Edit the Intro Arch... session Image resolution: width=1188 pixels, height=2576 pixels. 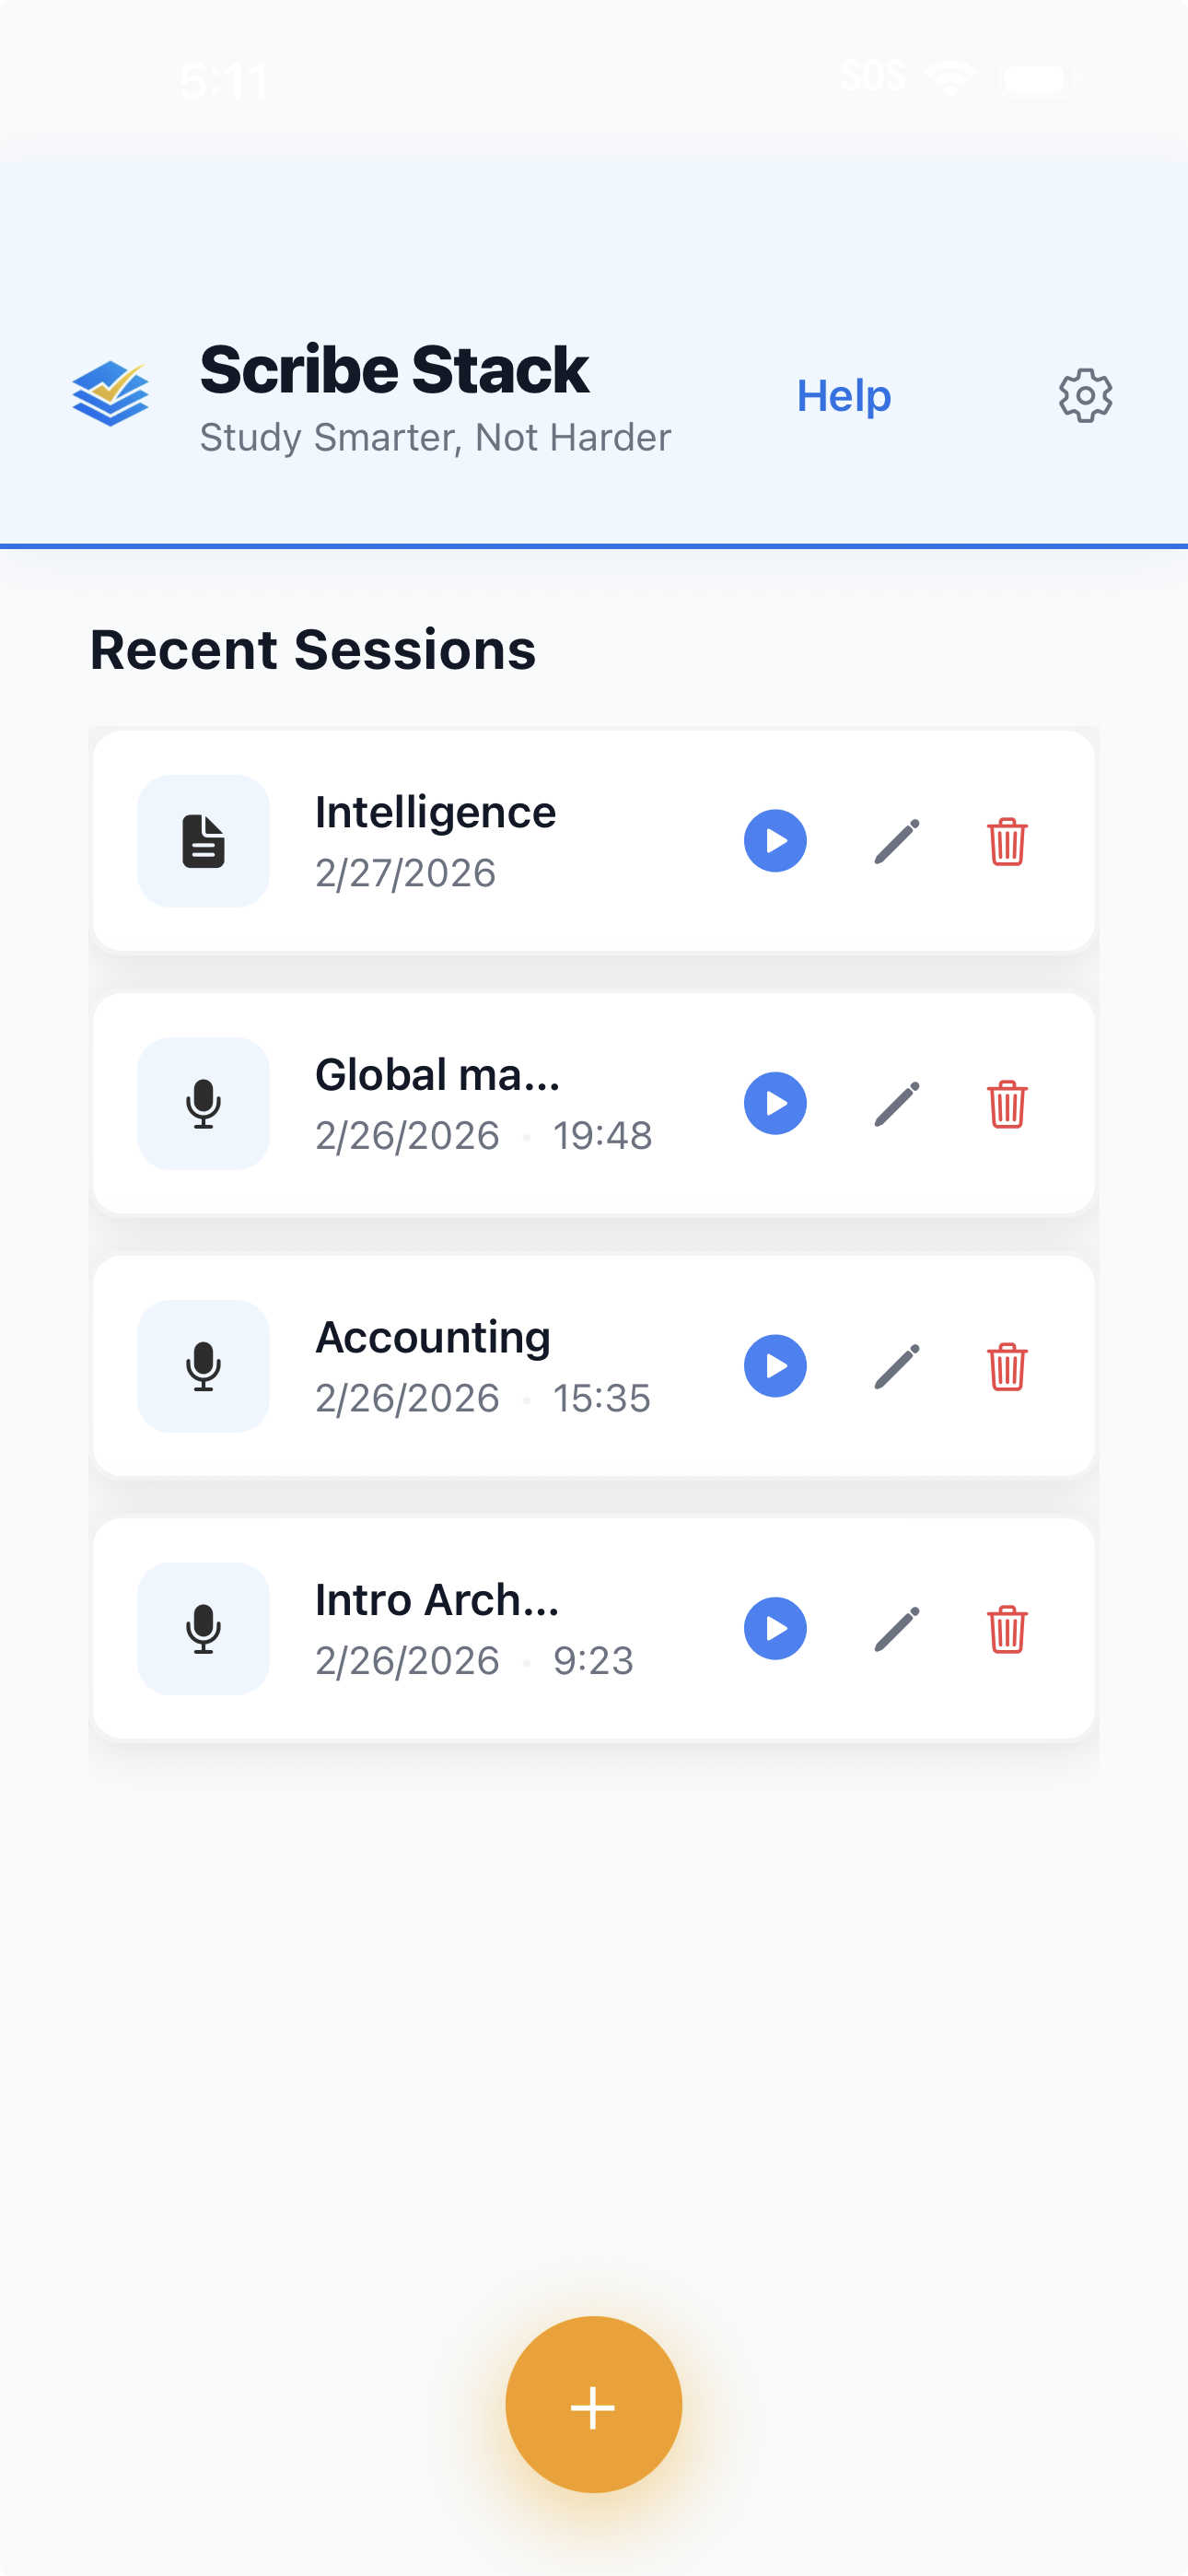pos(897,1628)
